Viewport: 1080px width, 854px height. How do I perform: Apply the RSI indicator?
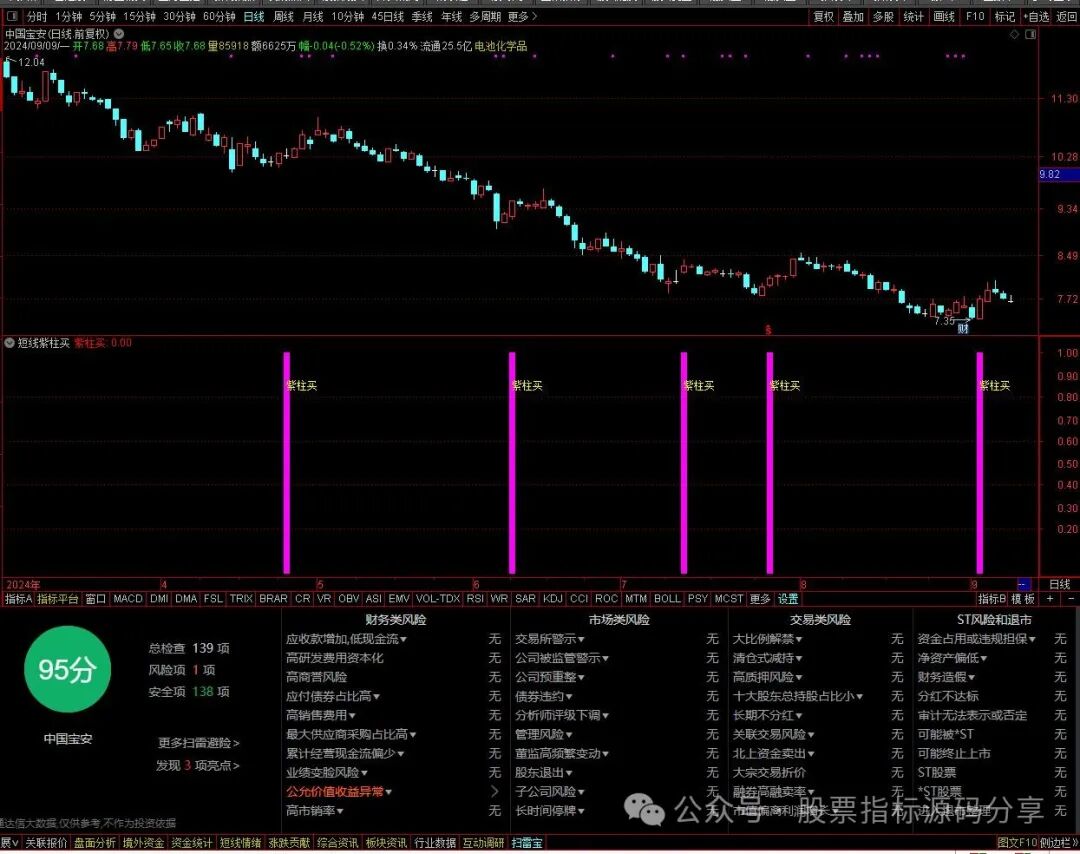(x=475, y=599)
